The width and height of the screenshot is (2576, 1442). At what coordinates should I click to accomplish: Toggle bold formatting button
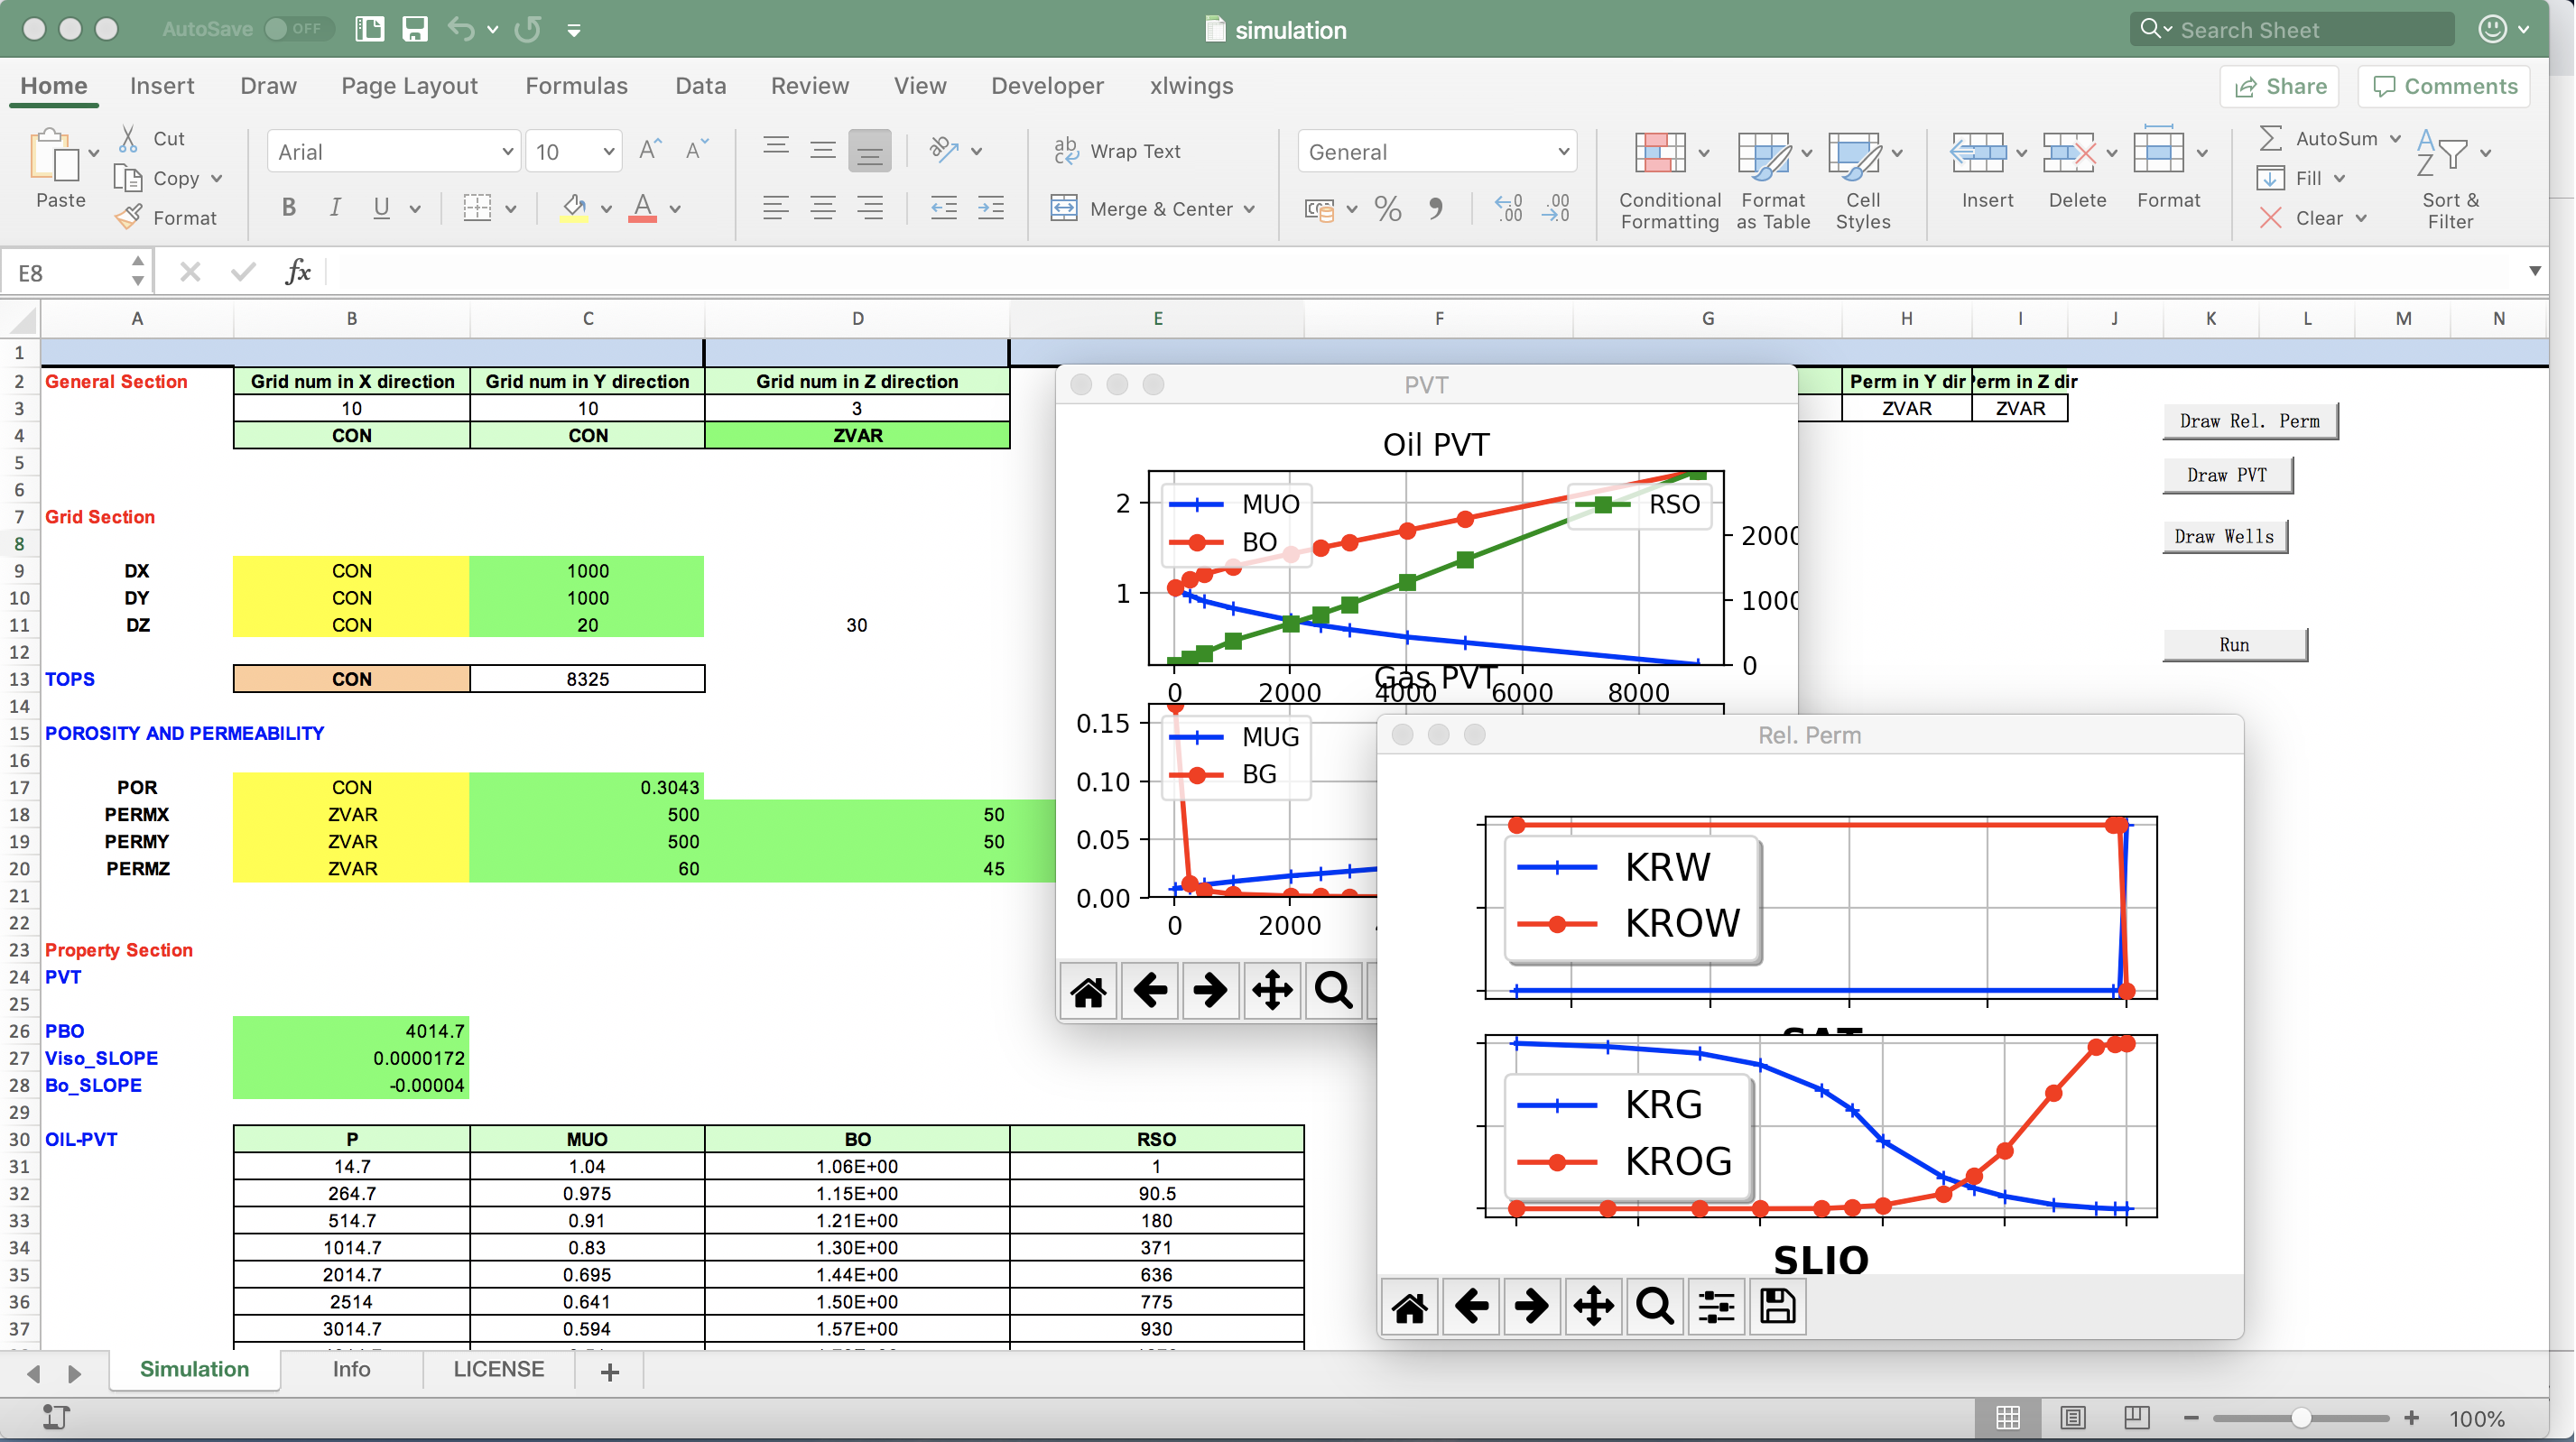pyautogui.click(x=288, y=207)
